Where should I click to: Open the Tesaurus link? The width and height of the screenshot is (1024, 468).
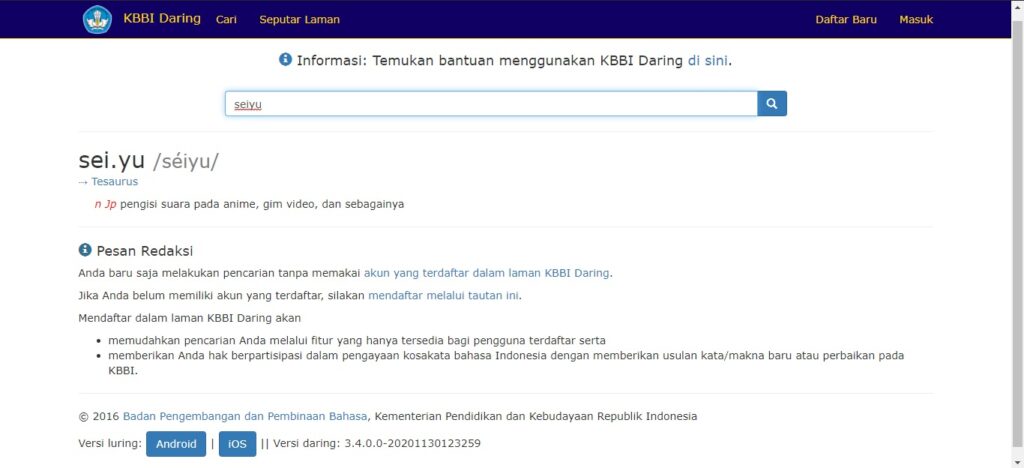[114, 181]
